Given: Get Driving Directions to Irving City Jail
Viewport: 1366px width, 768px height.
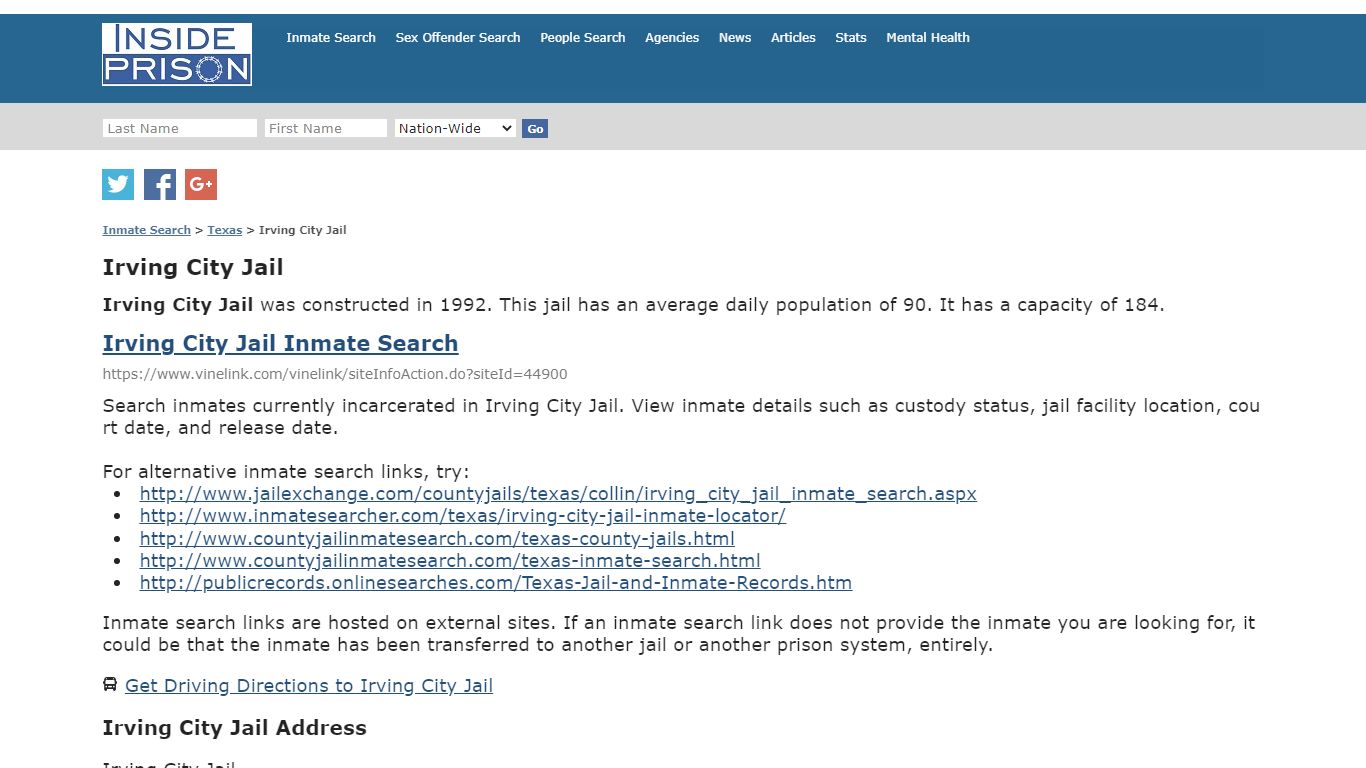Looking at the screenshot, I should click(x=308, y=685).
